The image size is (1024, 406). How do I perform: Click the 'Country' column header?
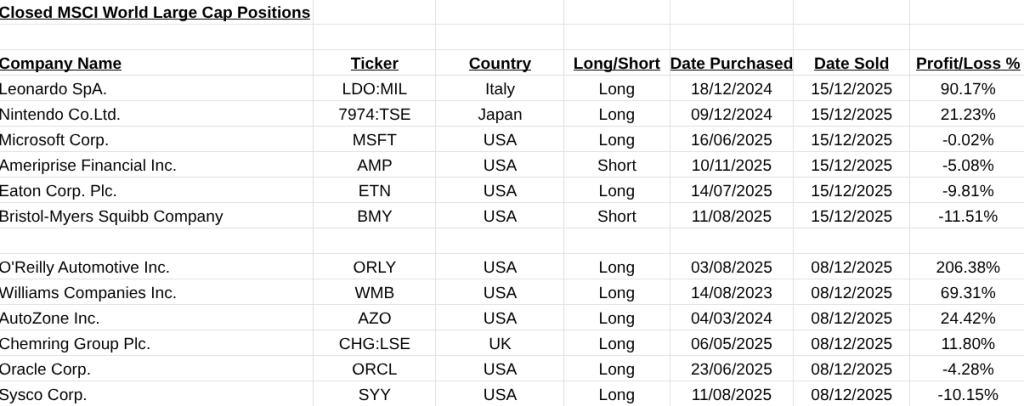[499, 64]
